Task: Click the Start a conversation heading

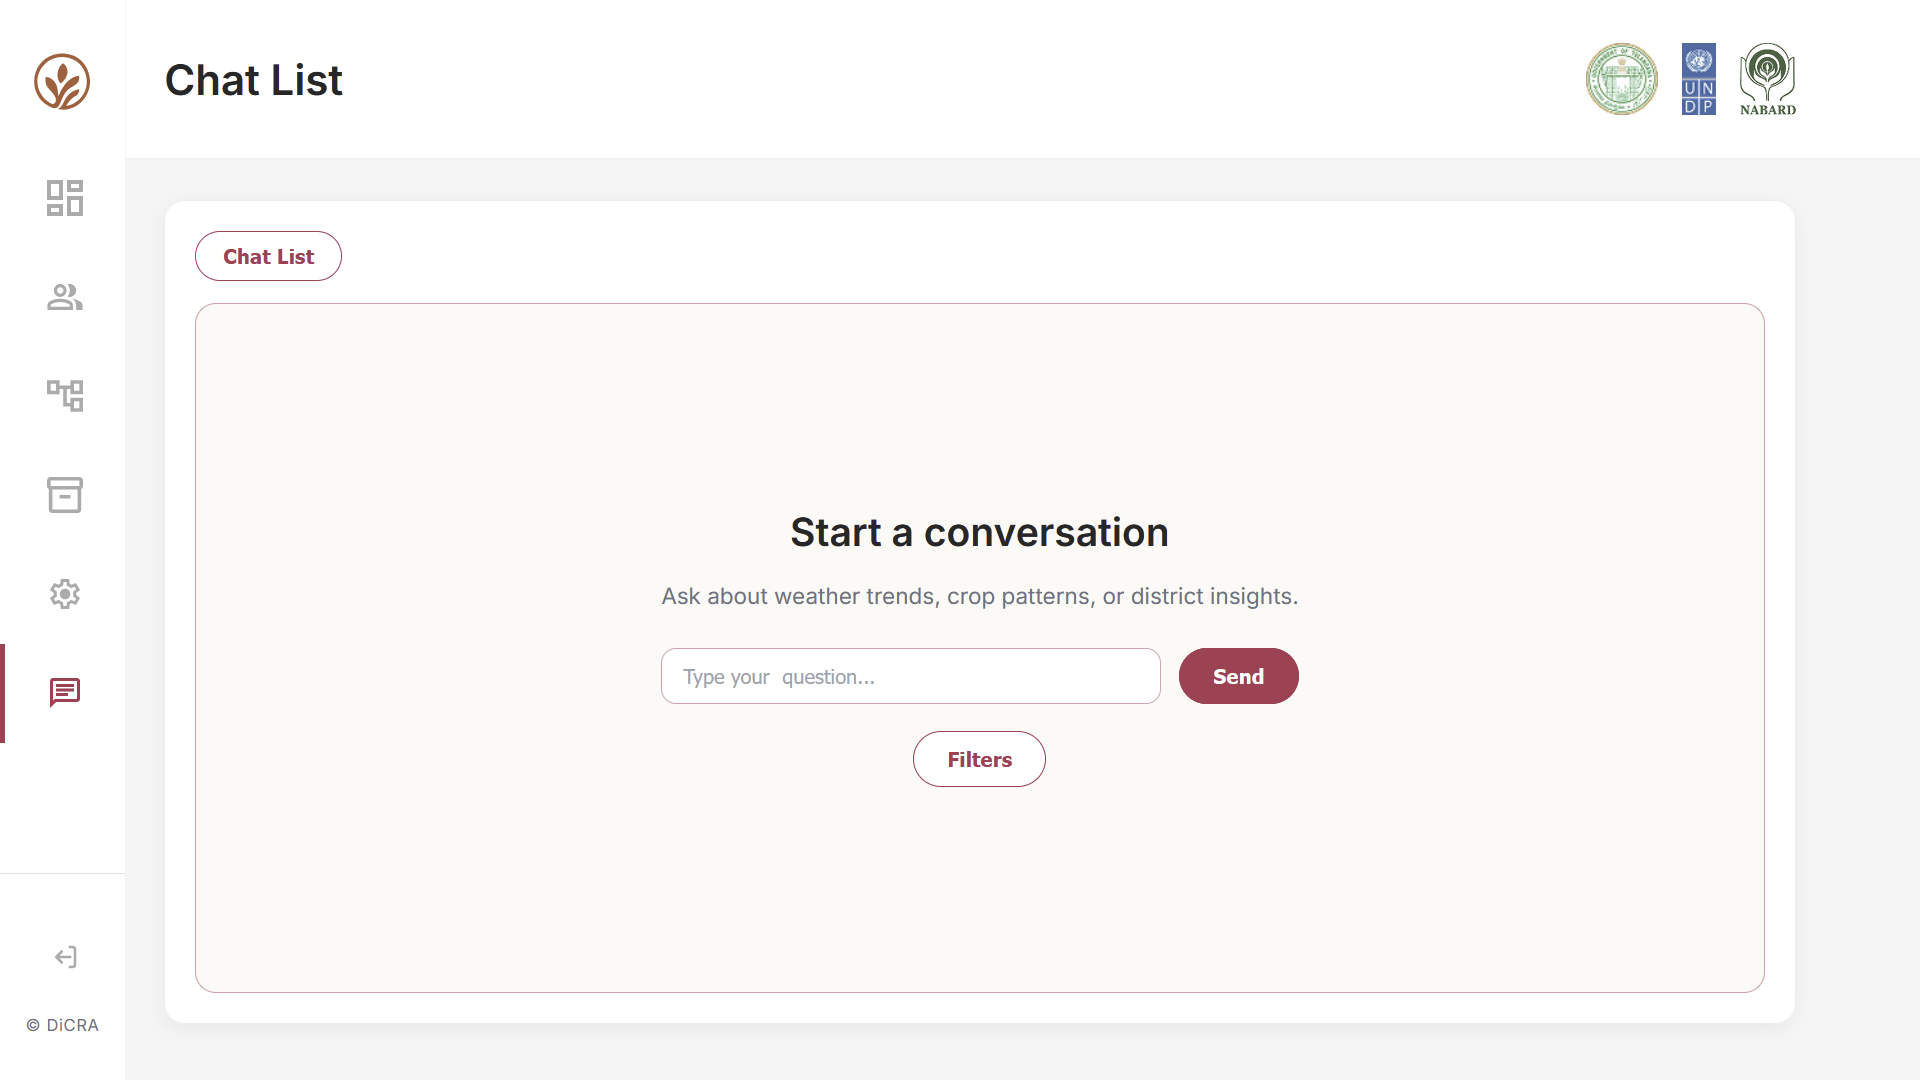Action: (x=979, y=532)
